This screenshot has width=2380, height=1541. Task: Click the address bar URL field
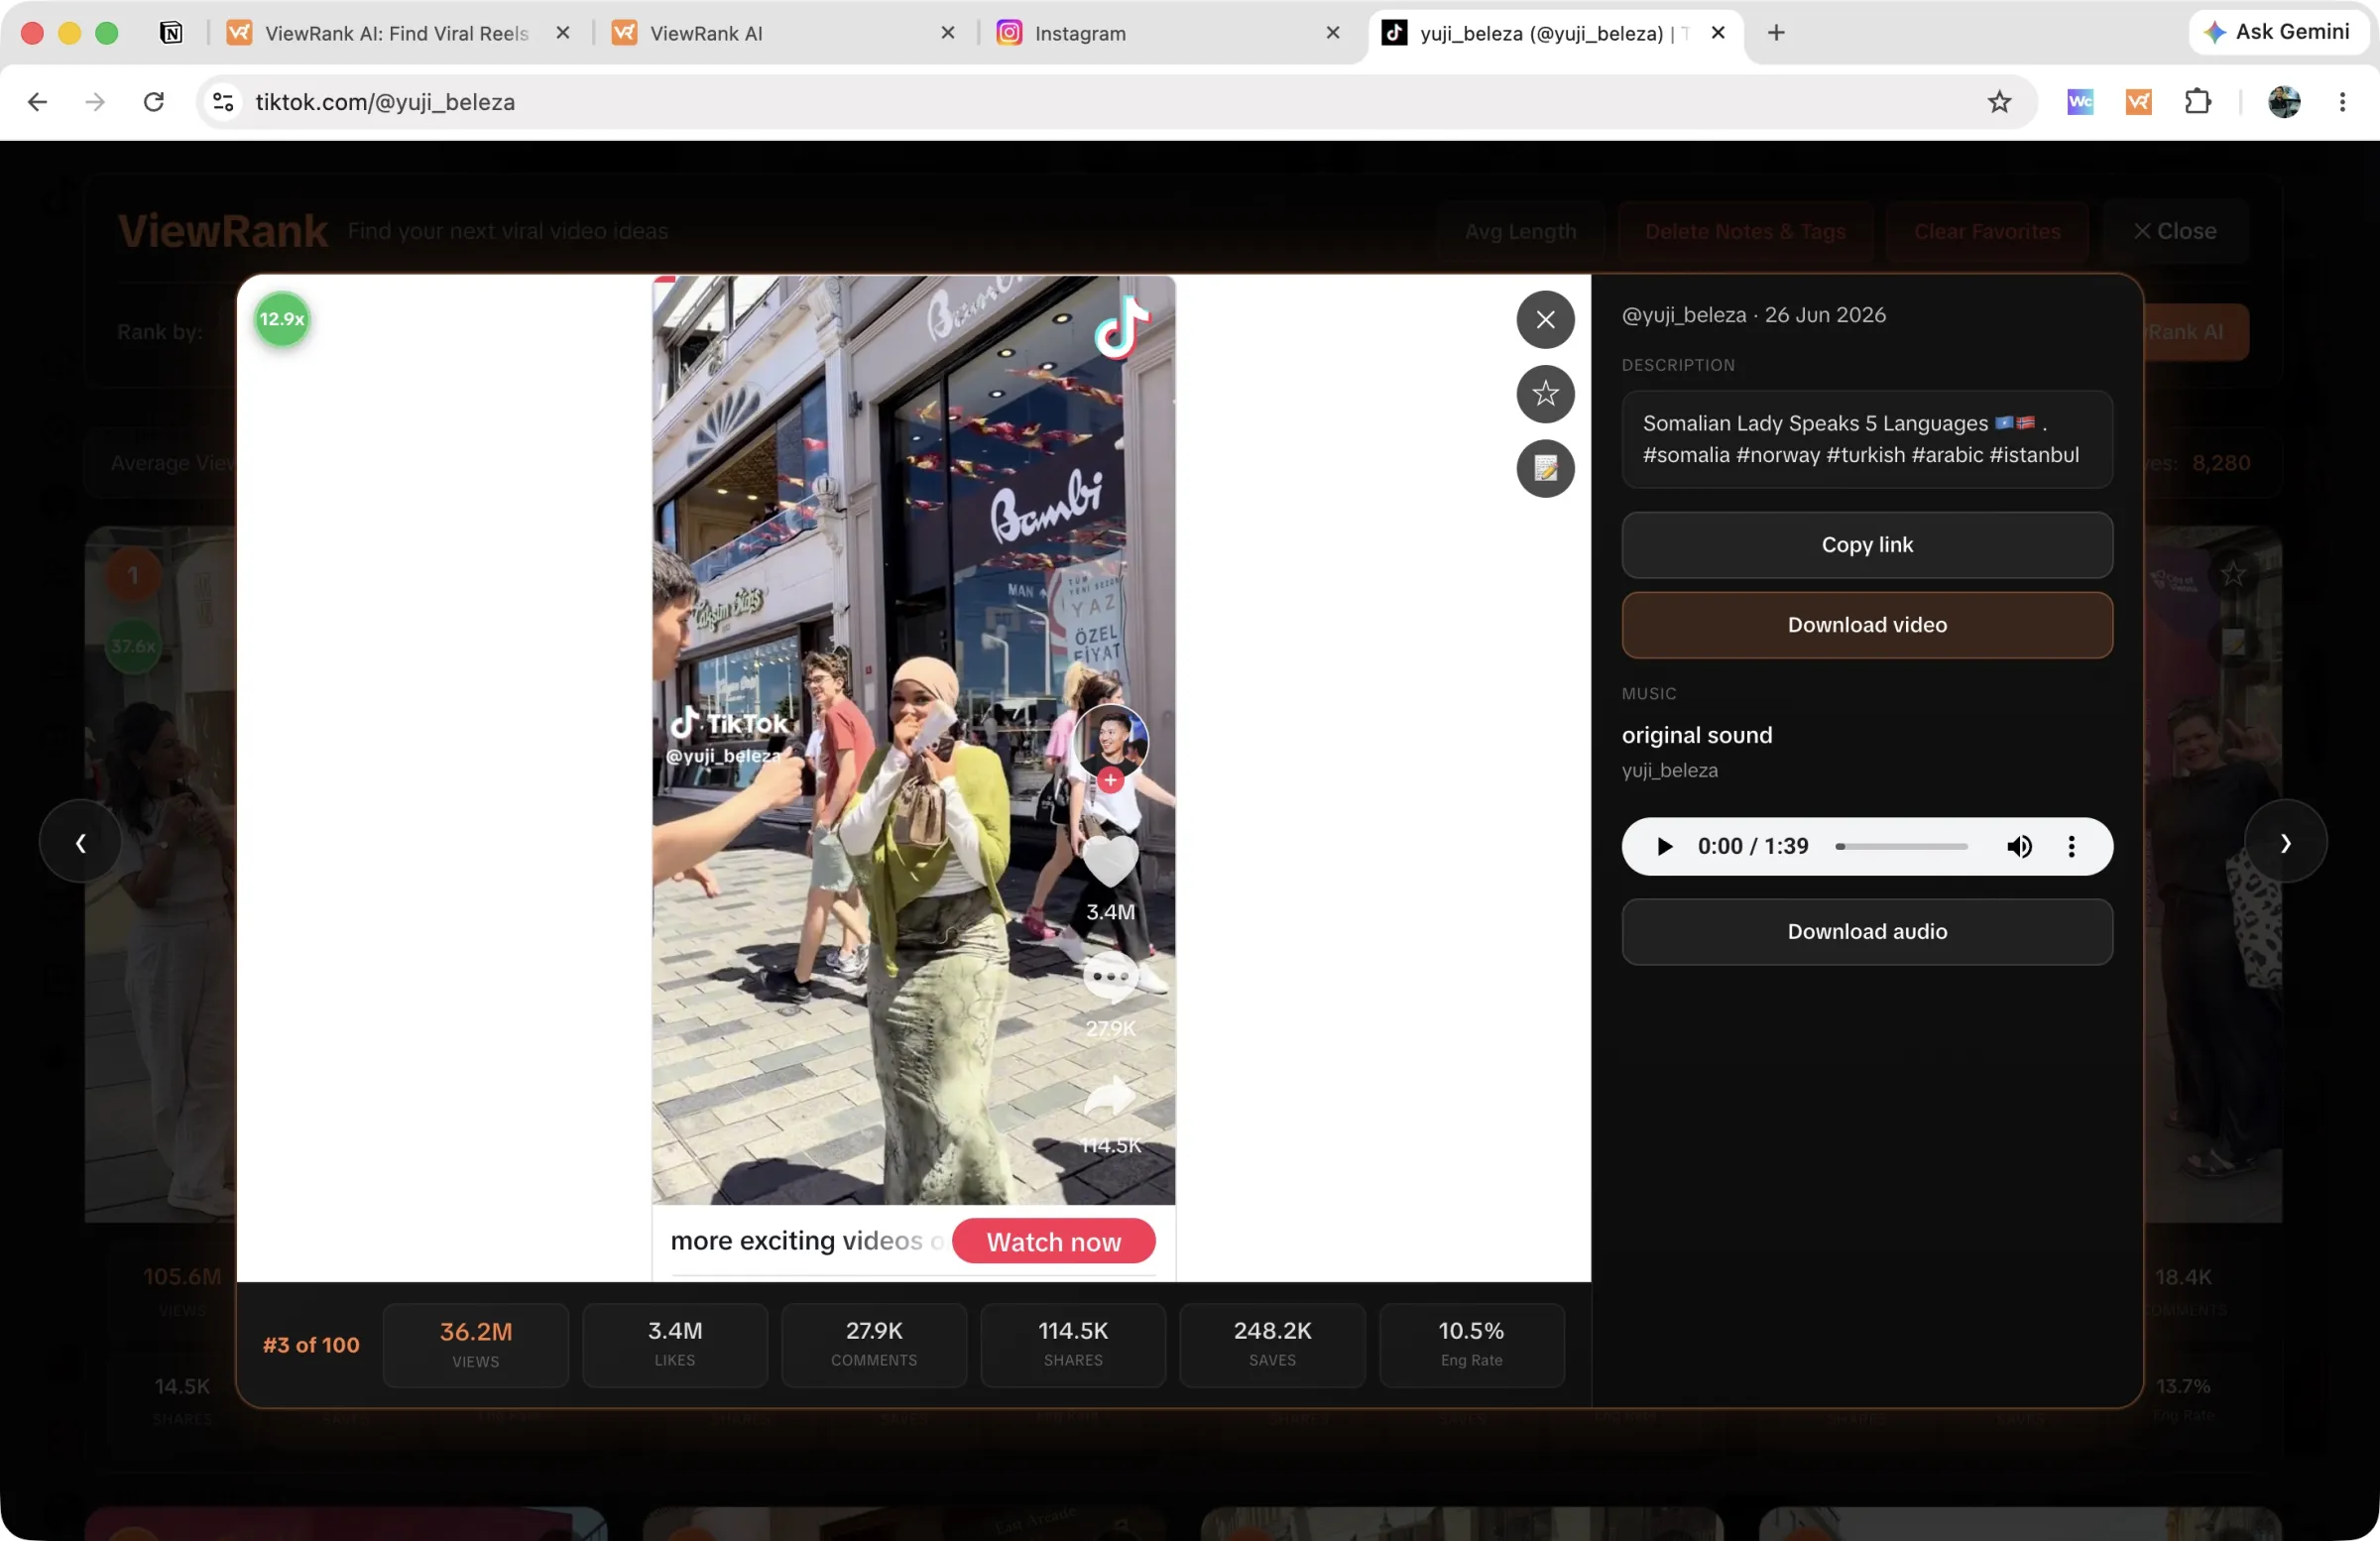(1115, 102)
